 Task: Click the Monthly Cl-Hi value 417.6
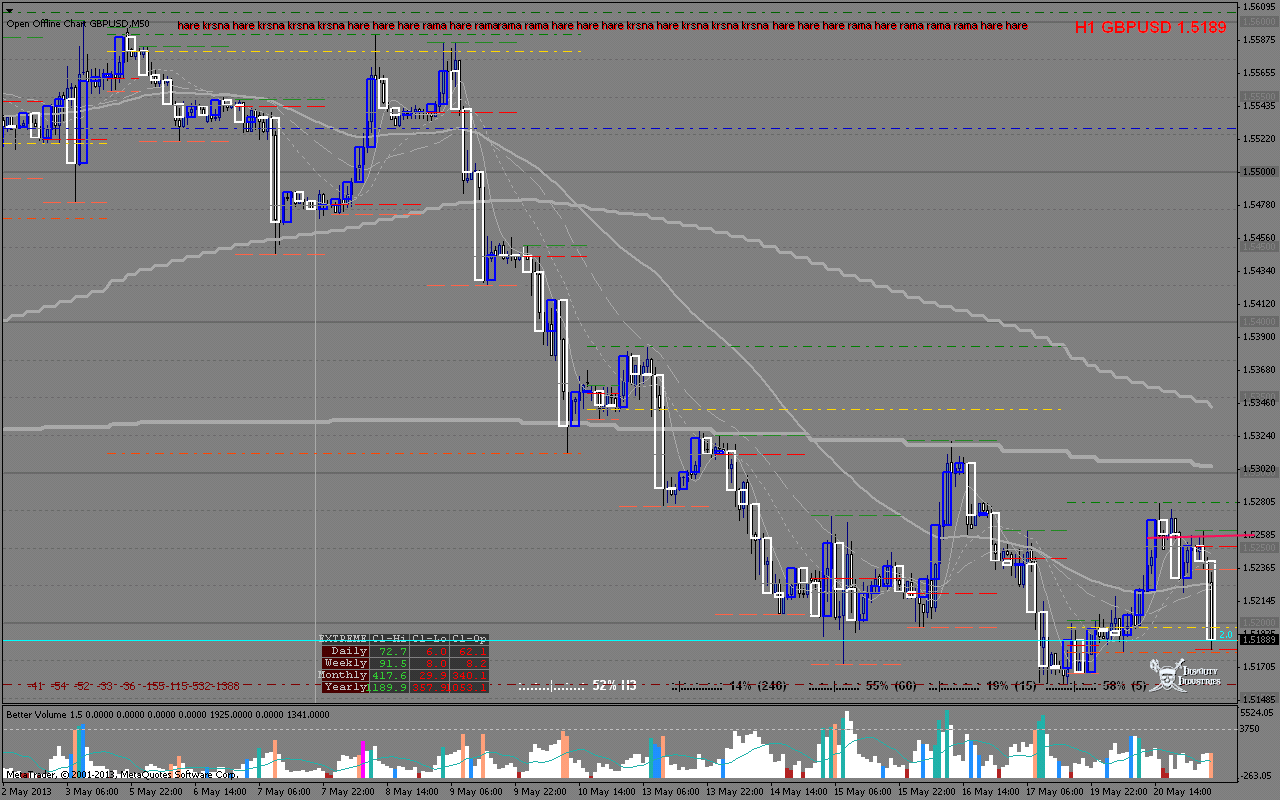tap(390, 675)
